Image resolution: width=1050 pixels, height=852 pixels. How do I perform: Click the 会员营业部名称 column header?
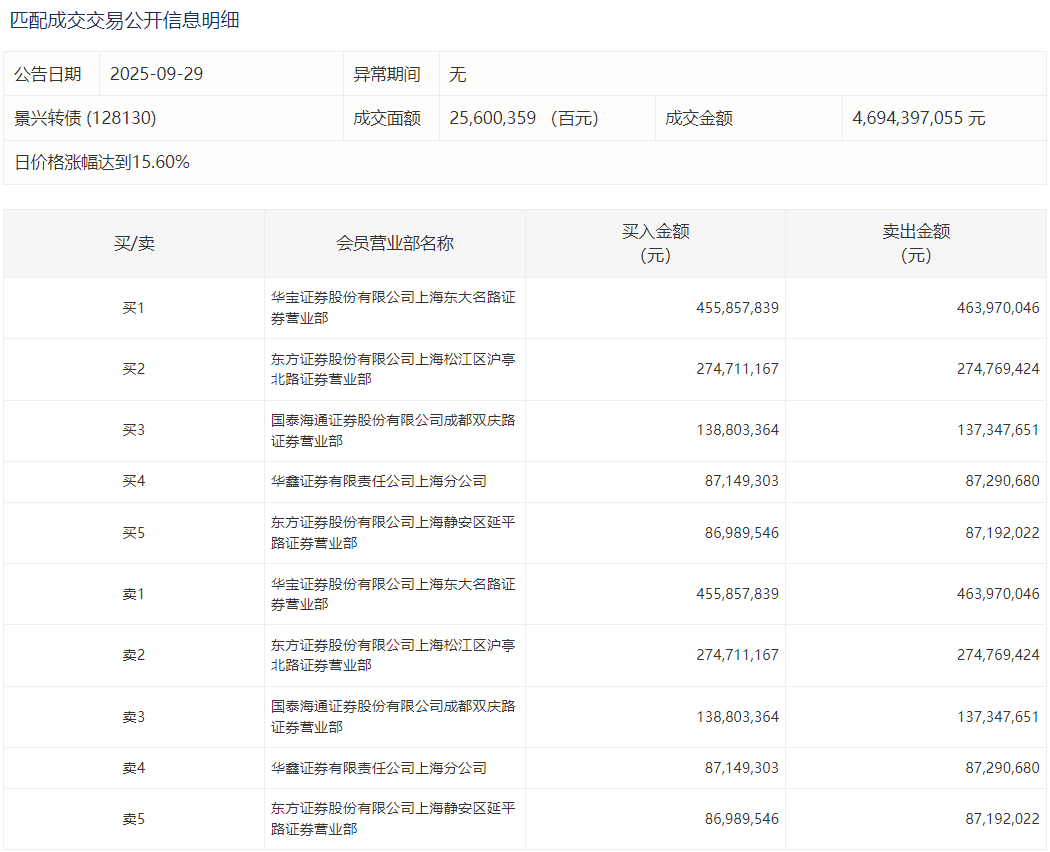[394, 243]
